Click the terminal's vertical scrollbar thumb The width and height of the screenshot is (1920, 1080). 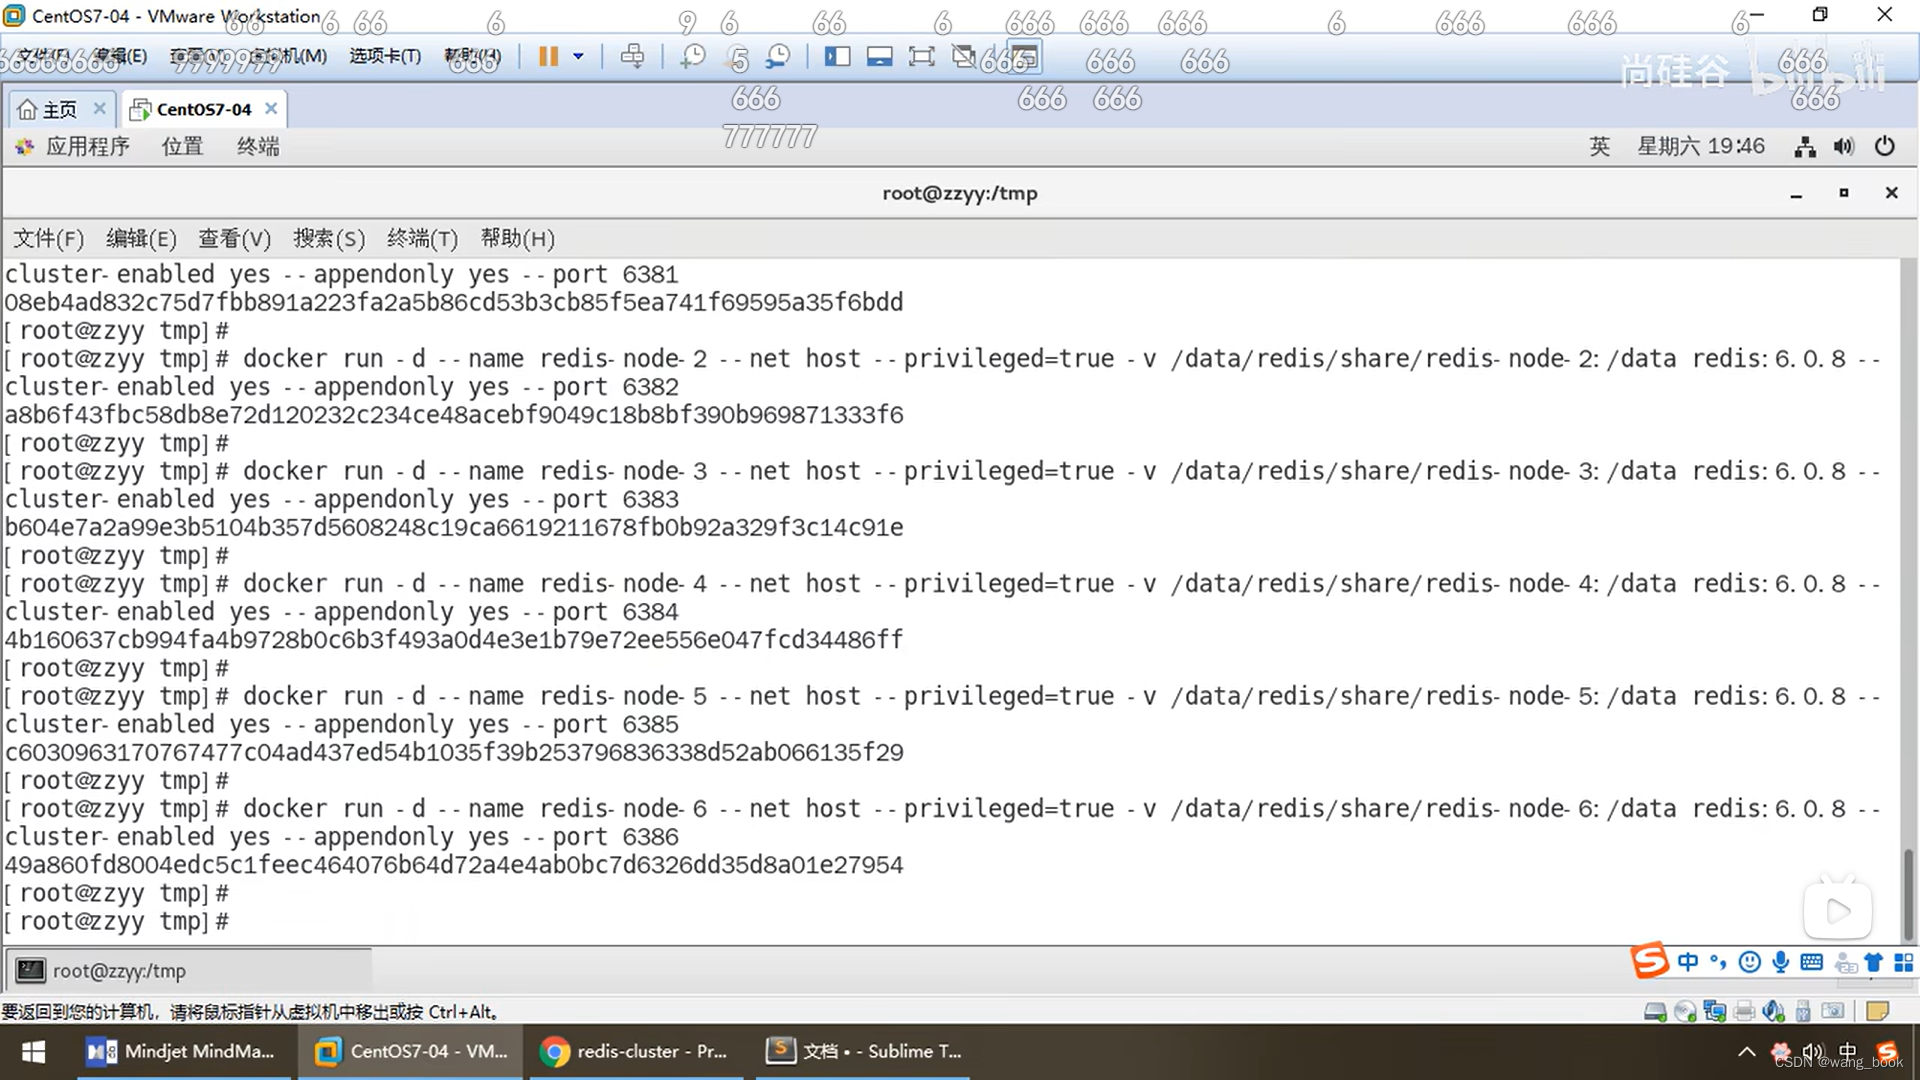point(1907,895)
